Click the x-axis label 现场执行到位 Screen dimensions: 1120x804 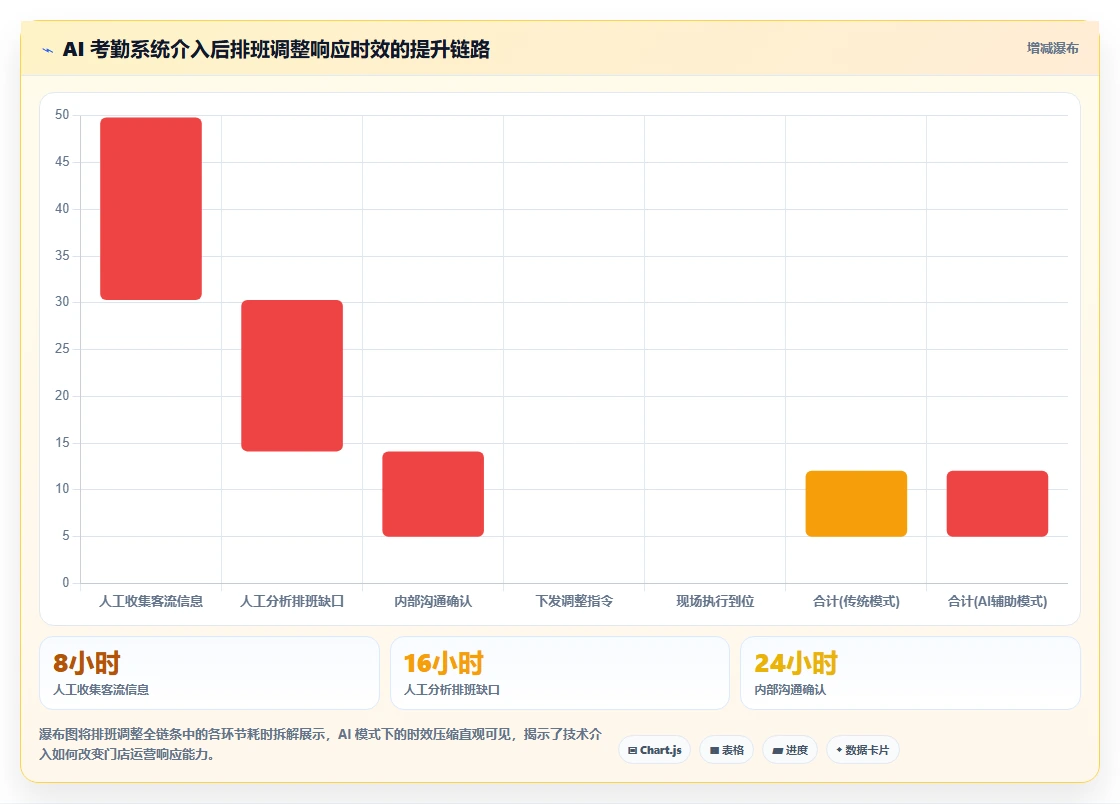click(x=715, y=601)
